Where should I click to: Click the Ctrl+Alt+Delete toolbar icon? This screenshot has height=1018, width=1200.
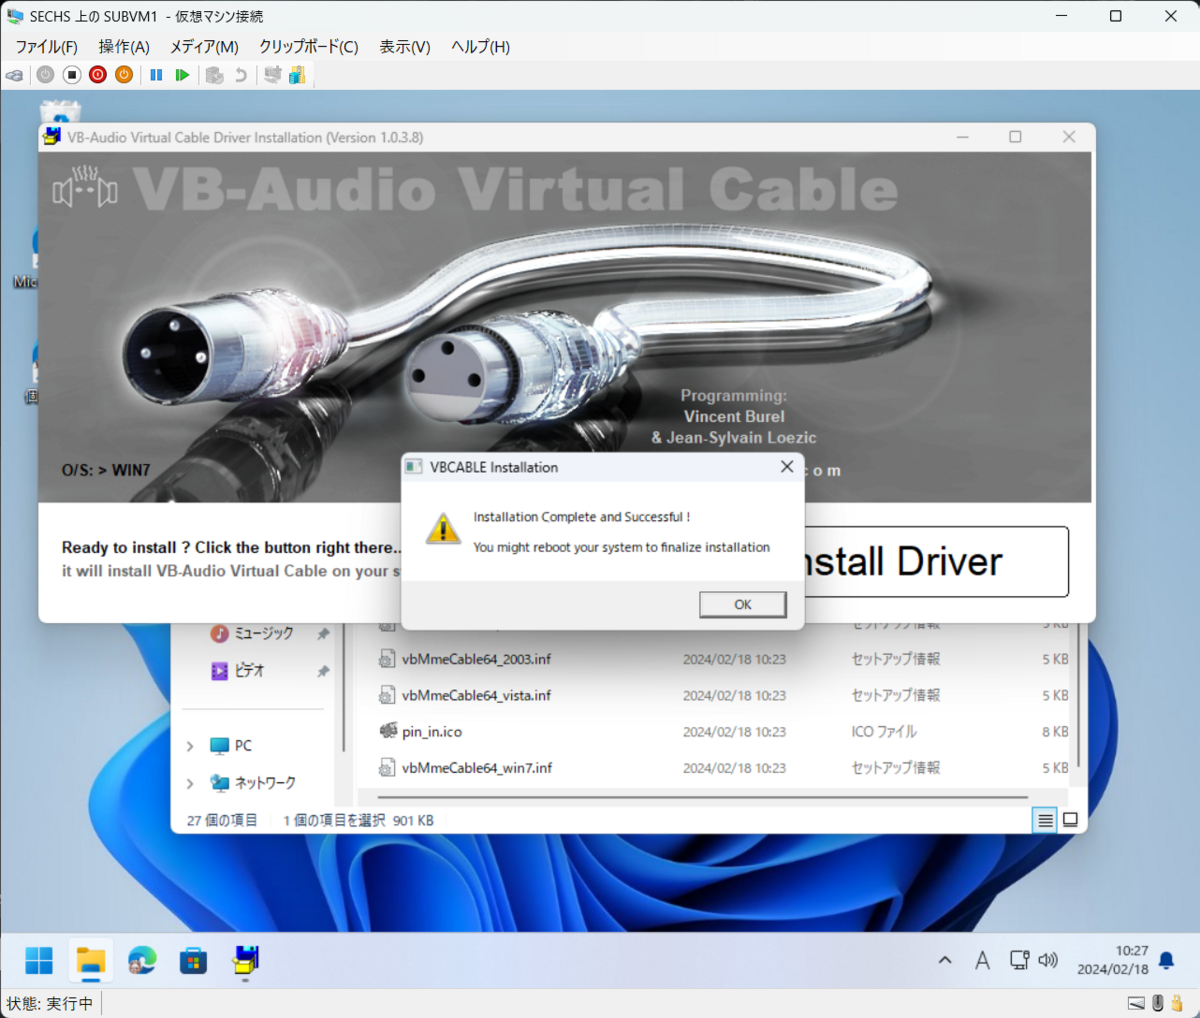(x=15, y=75)
